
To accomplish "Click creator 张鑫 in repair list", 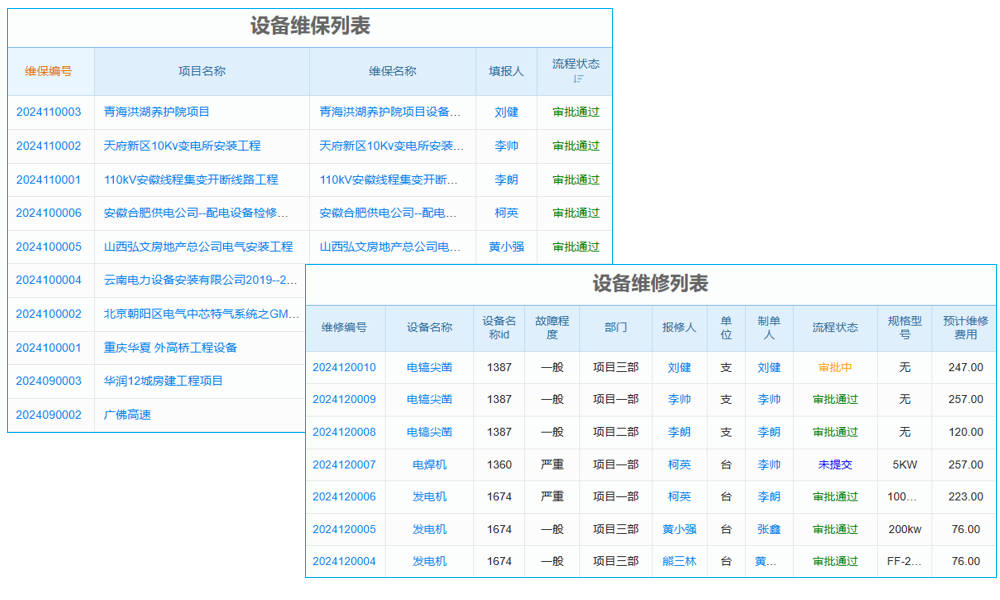I will click(769, 529).
